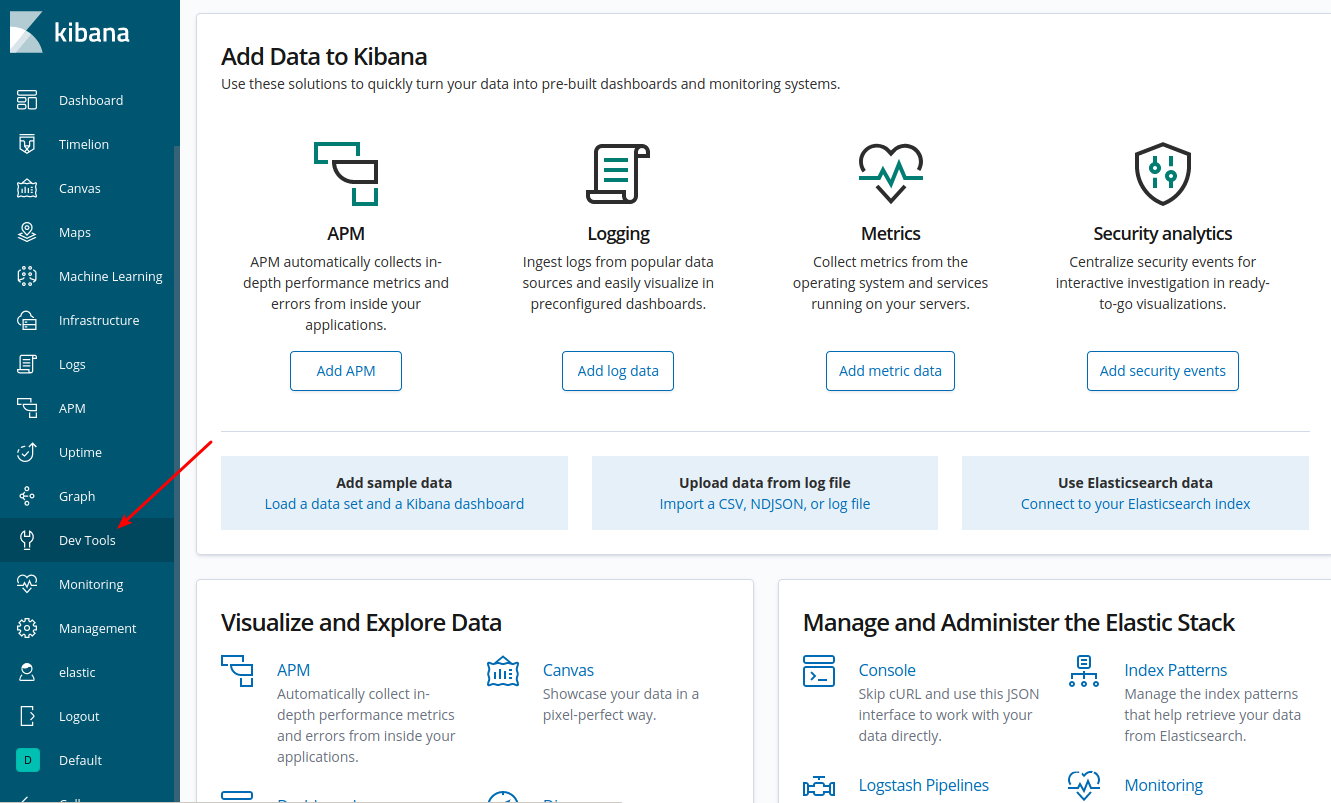This screenshot has height=803, width=1331.
Task: Click the Add metric data button
Action: pos(890,371)
